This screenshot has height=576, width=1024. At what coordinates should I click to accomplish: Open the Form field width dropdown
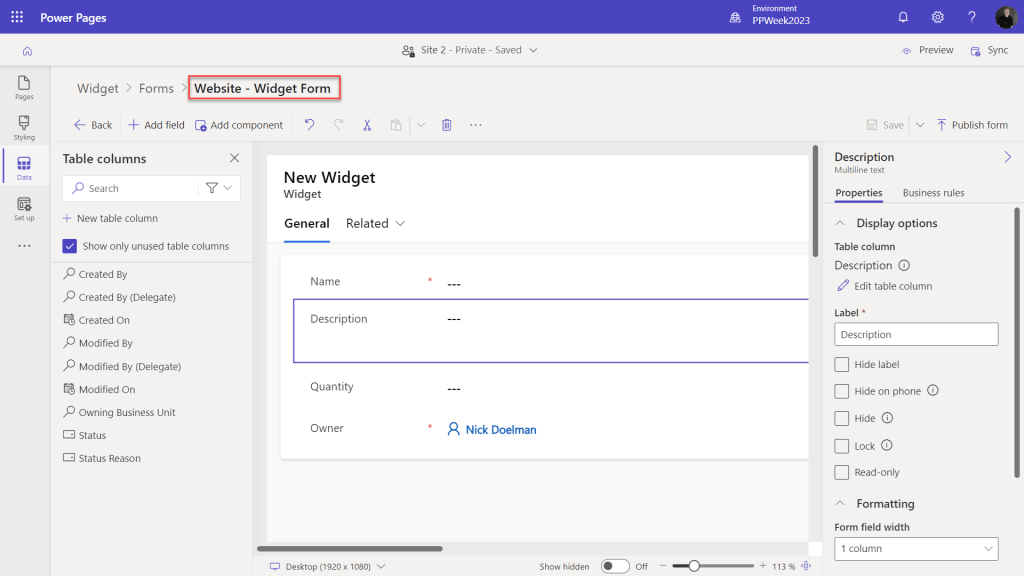(916, 548)
